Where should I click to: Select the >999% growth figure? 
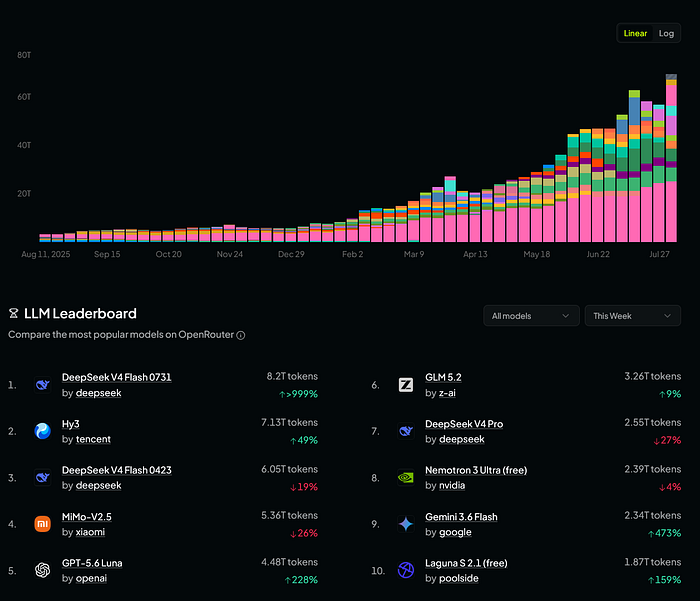(x=298, y=394)
